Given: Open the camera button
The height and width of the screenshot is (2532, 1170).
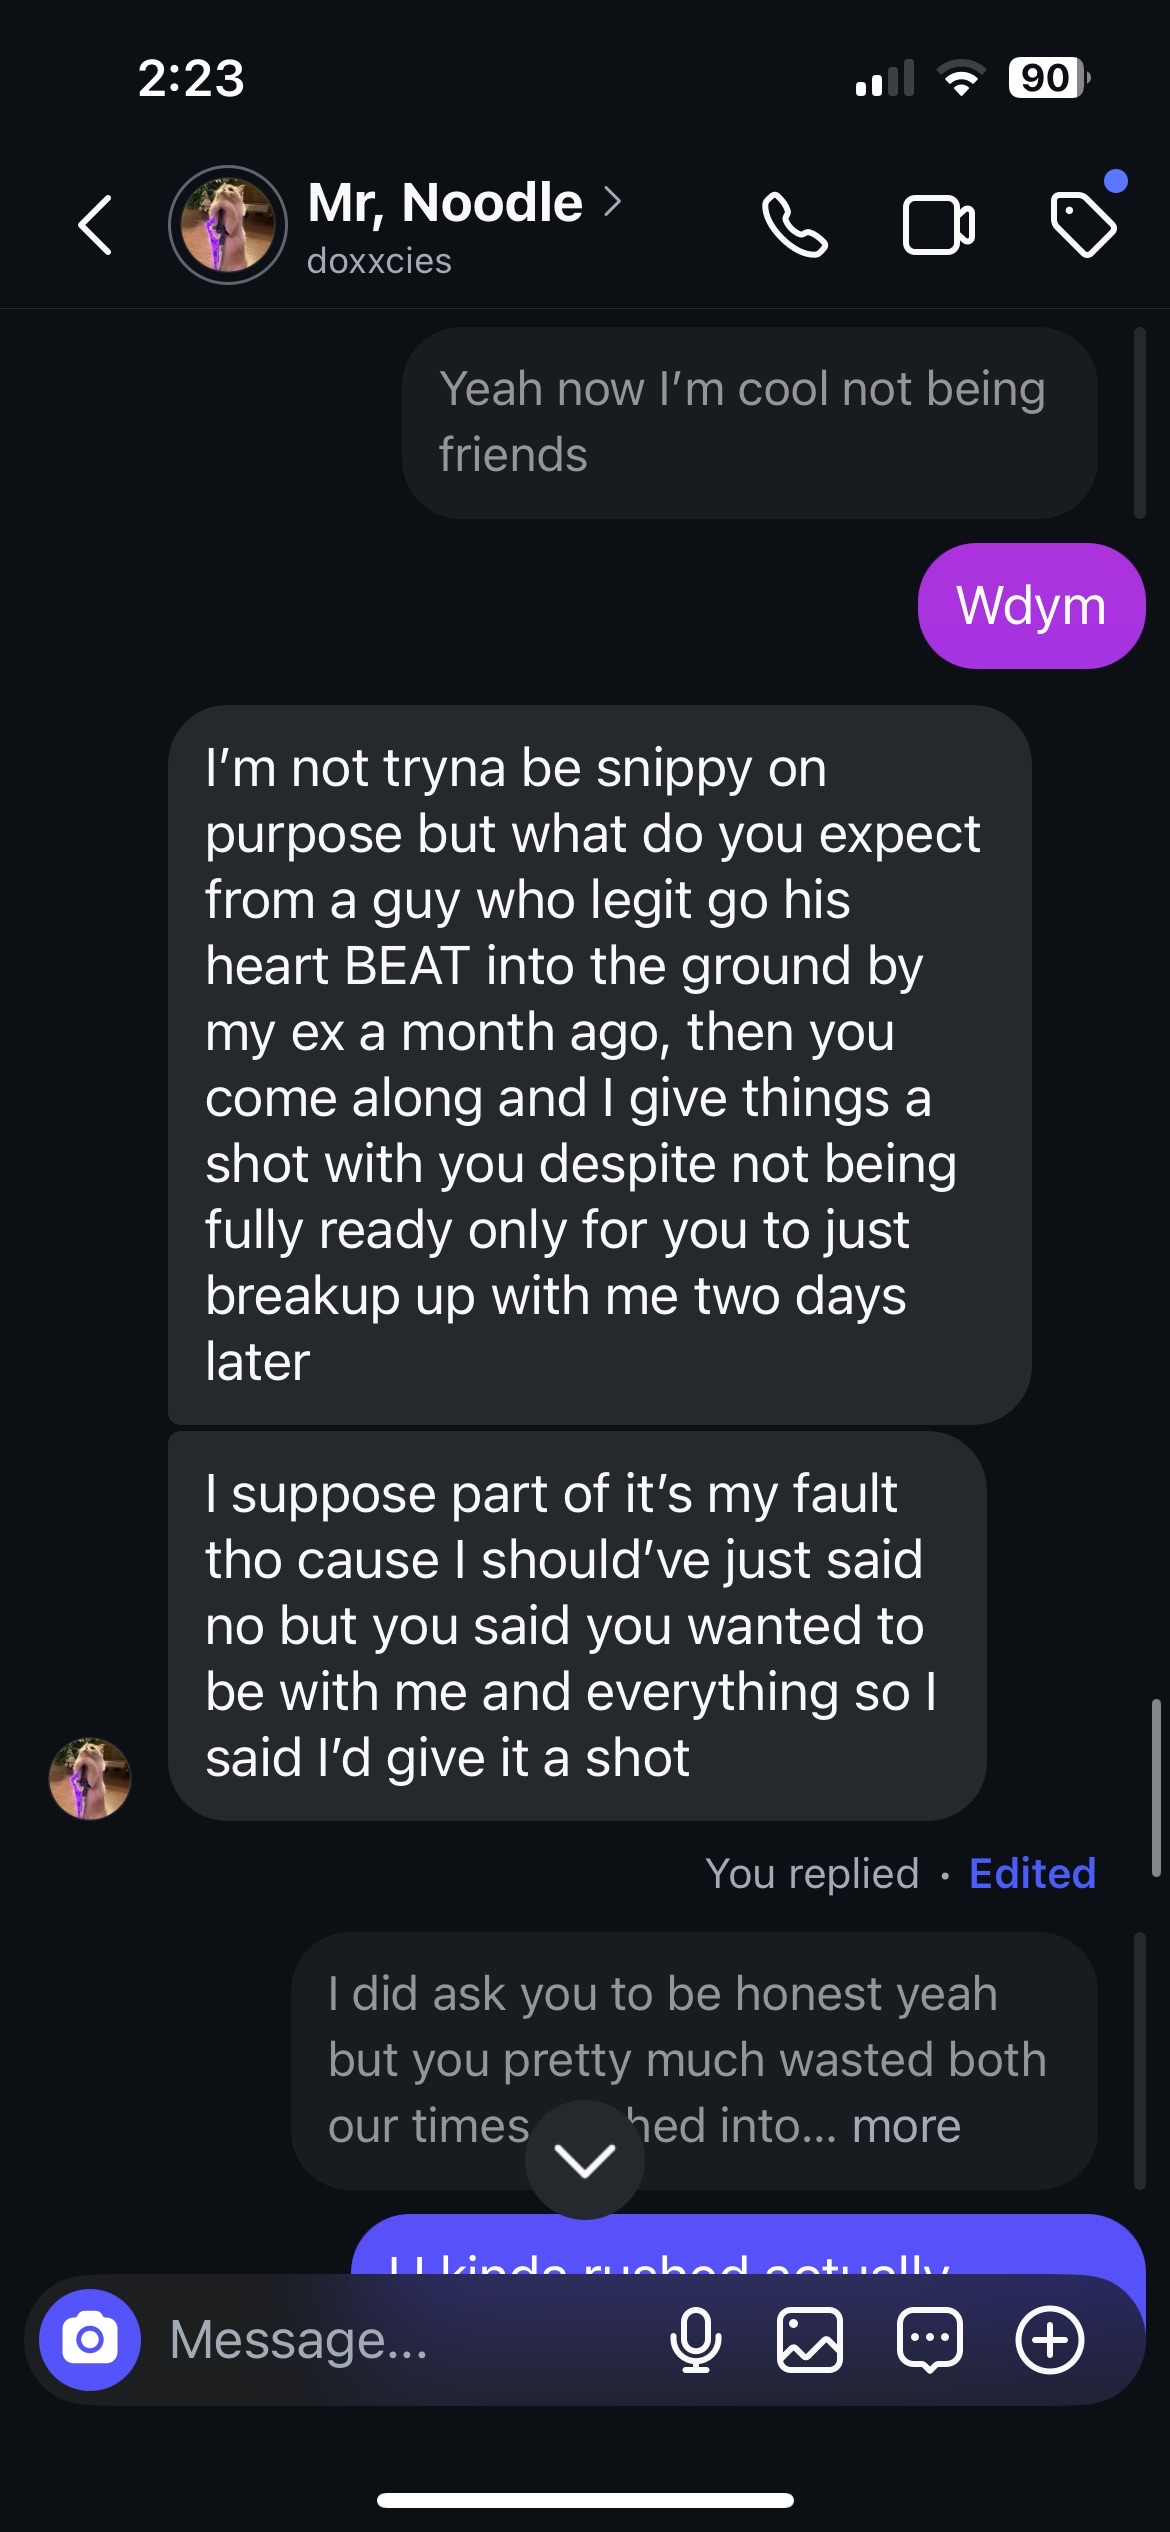Looking at the screenshot, I should click(90, 2340).
